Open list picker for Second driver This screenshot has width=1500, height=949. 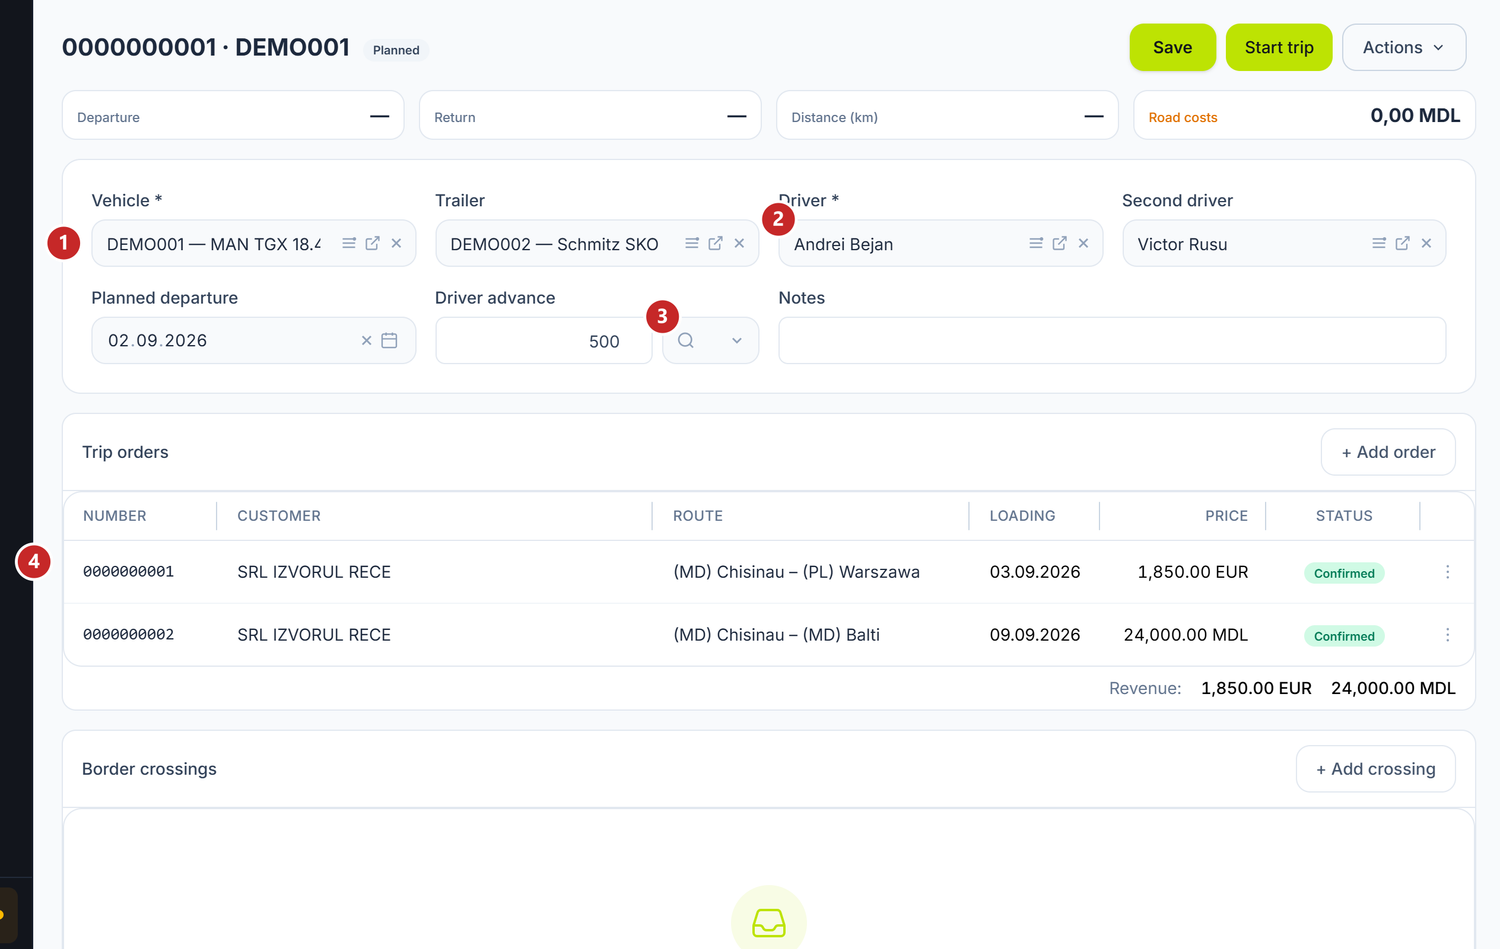tap(1379, 243)
